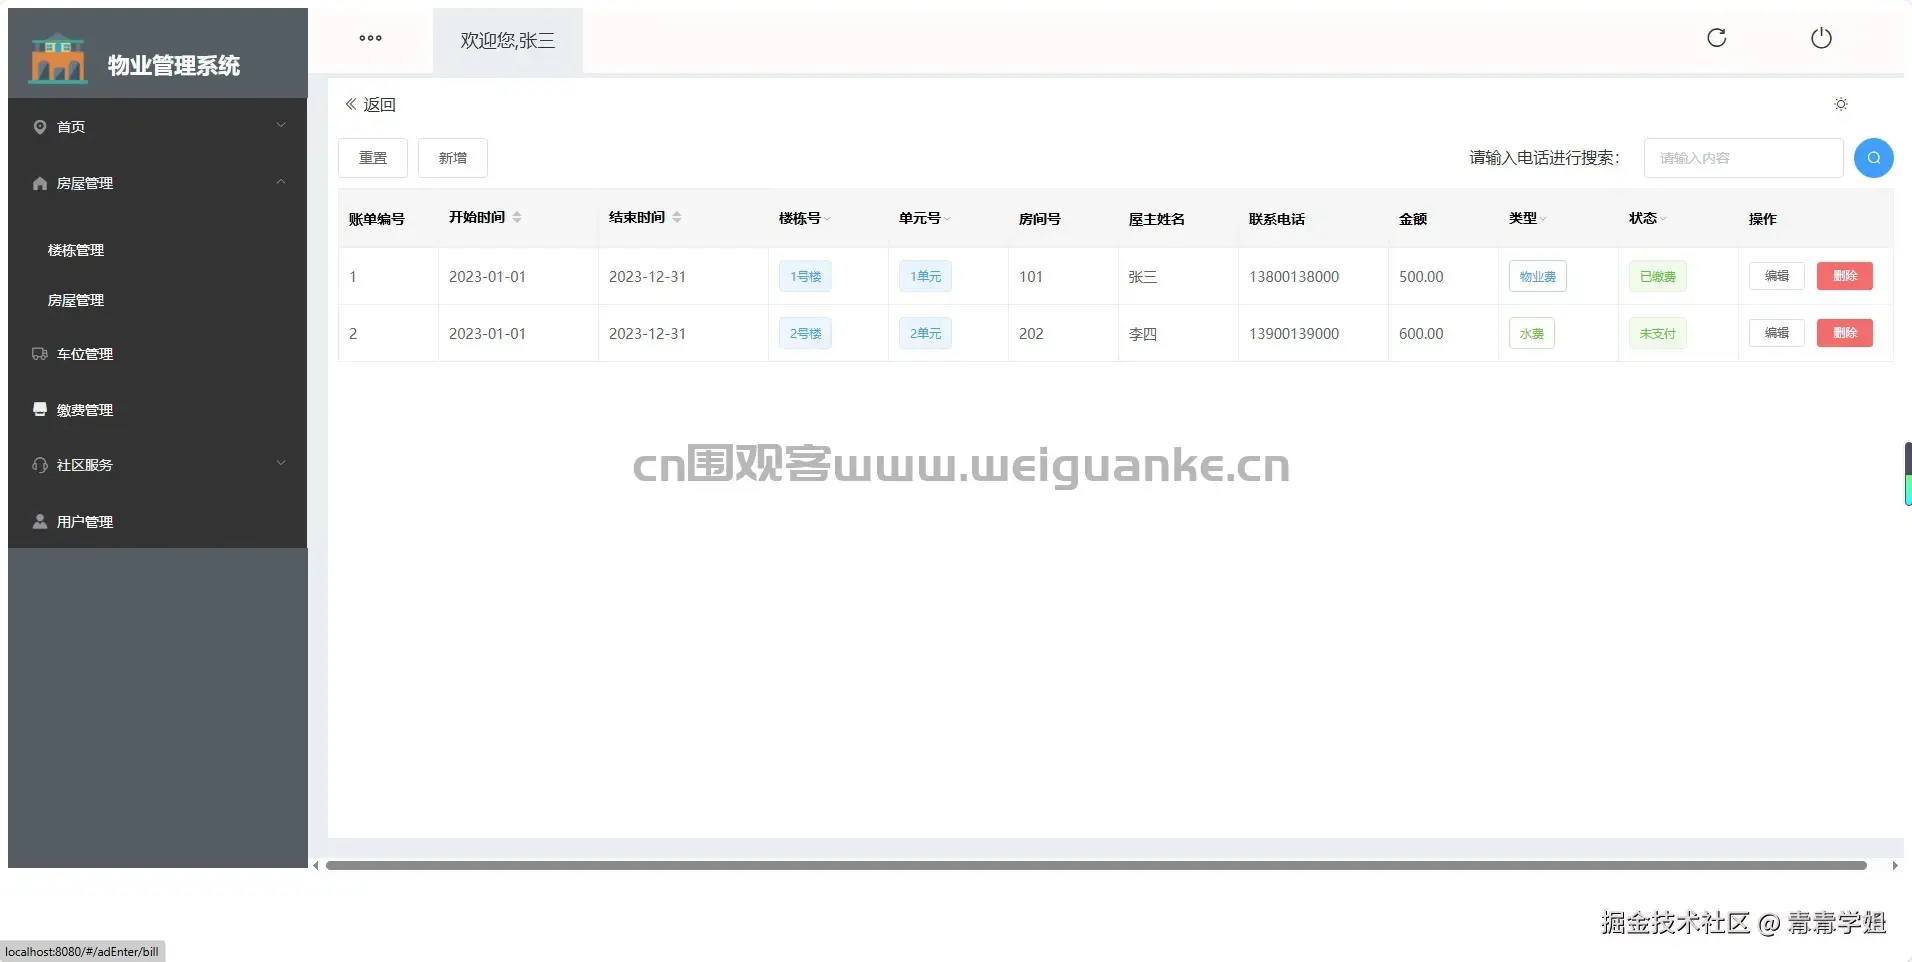Click the 返回 back arrow icon
This screenshot has width=1912, height=962.
coord(351,104)
